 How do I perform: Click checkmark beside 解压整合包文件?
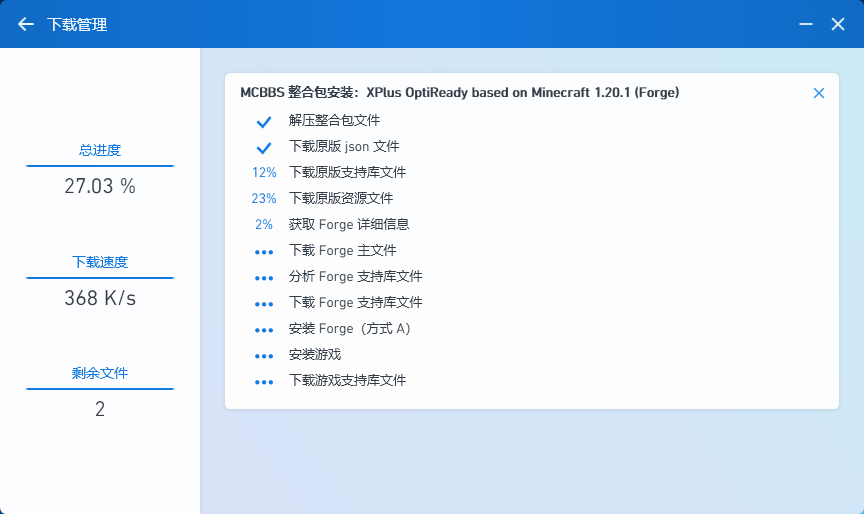click(x=264, y=121)
